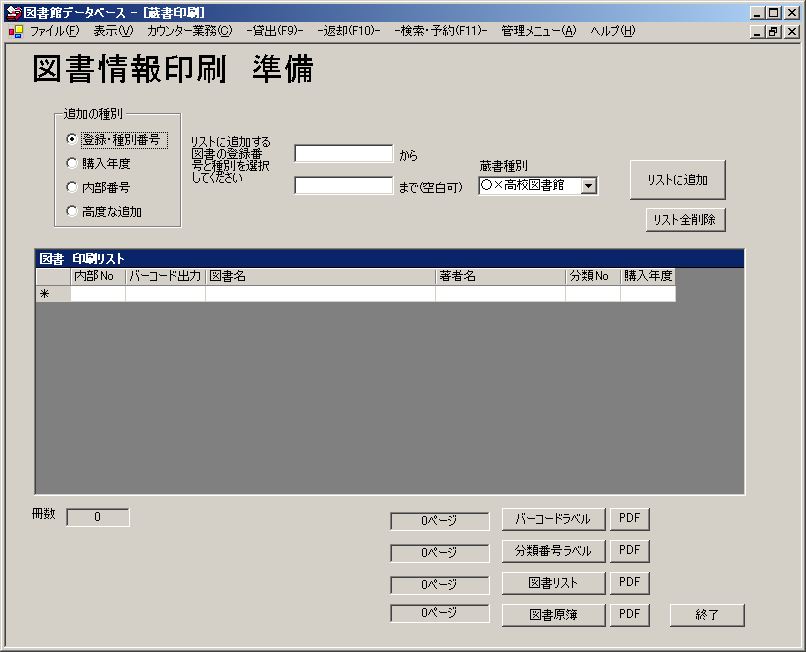Click the 購入年度 column header
Viewport: 806px width, 652px height.
[x=648, y=277]
